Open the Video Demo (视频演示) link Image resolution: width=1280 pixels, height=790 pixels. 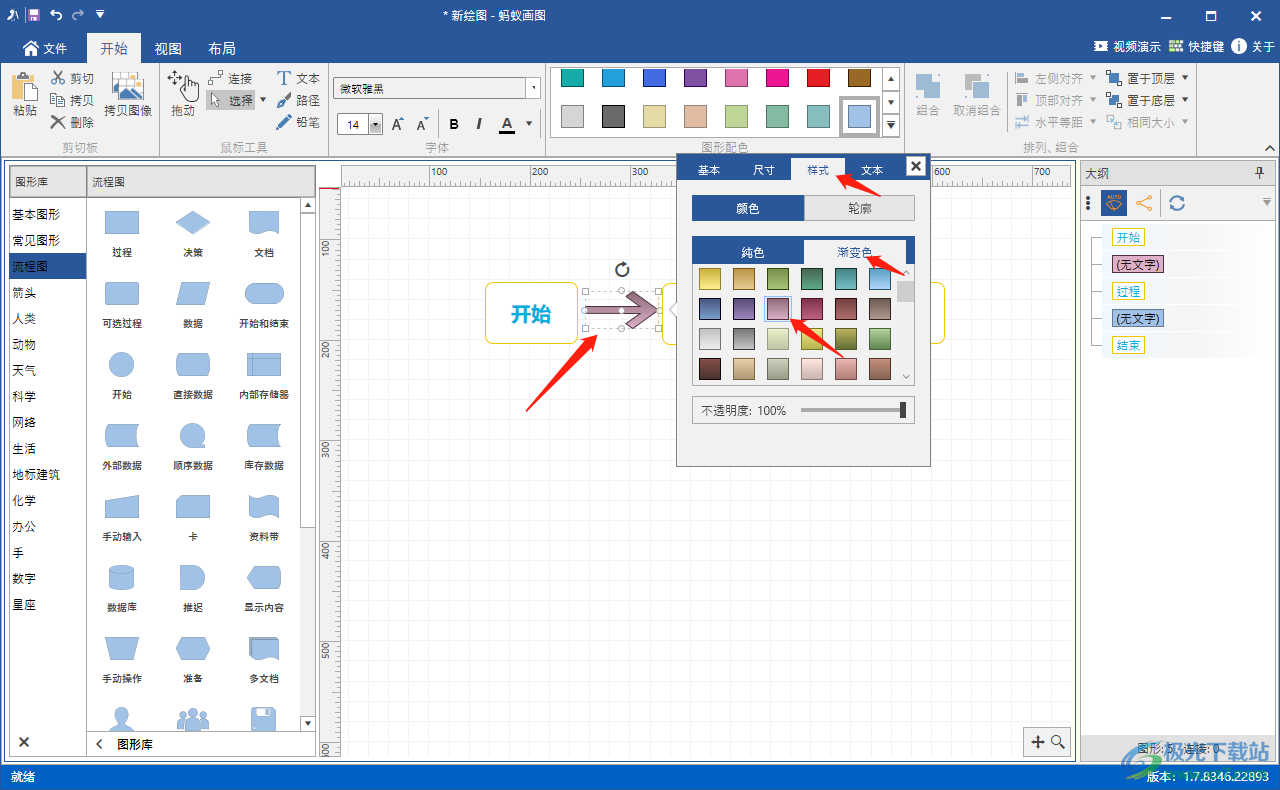pyautogui.click(x=1127, y=47)
